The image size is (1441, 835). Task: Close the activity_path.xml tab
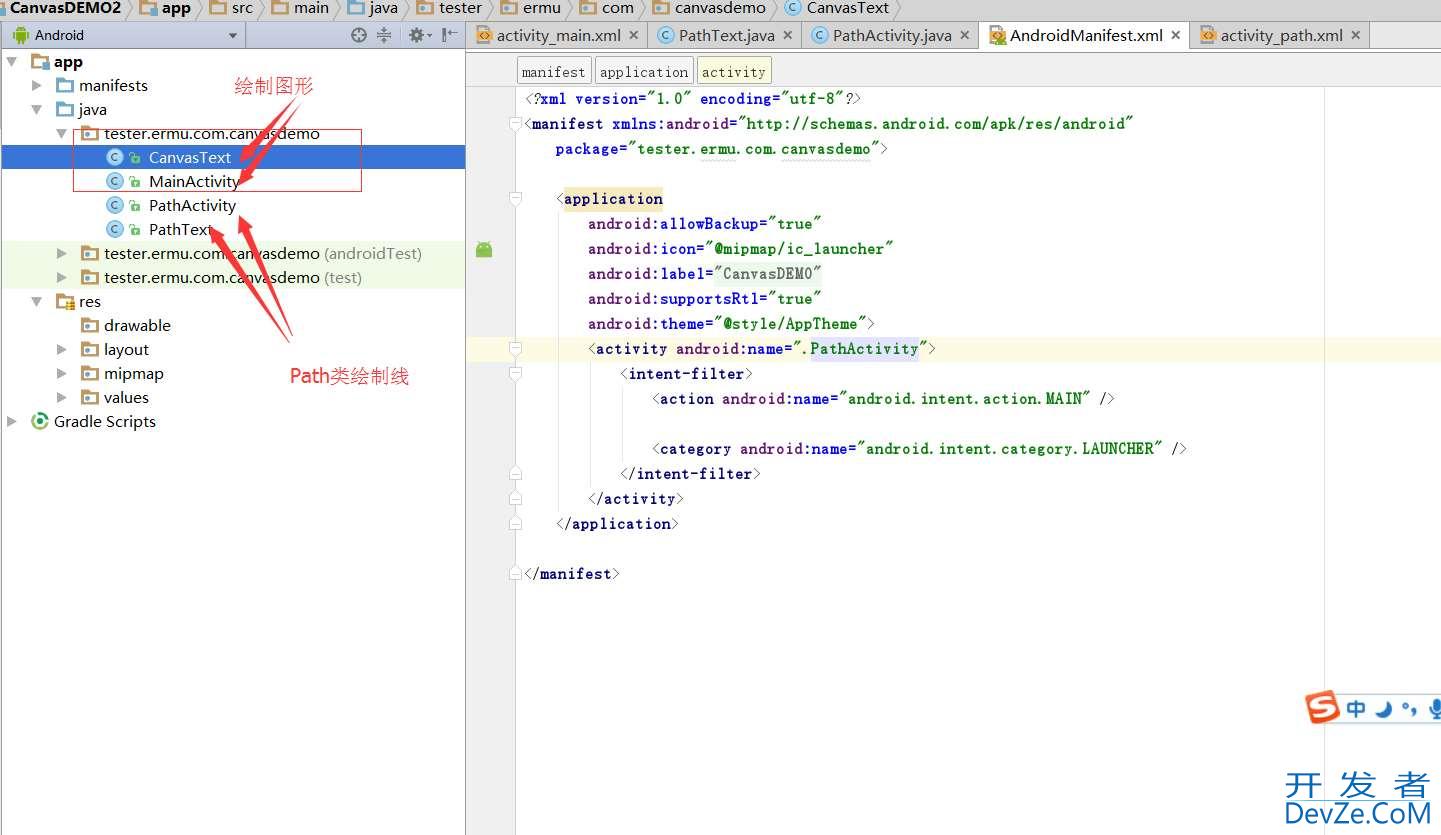pos(1356,35)
